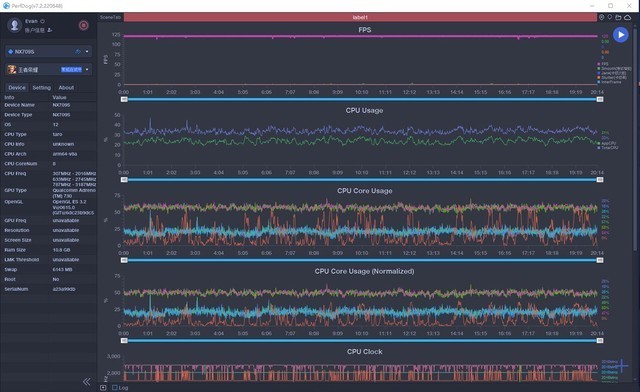Image resolution: width=640 pixels, height=392 pixels.
Task: Toggle the Smooth series in FPS legend
Action: pos(614,69)
